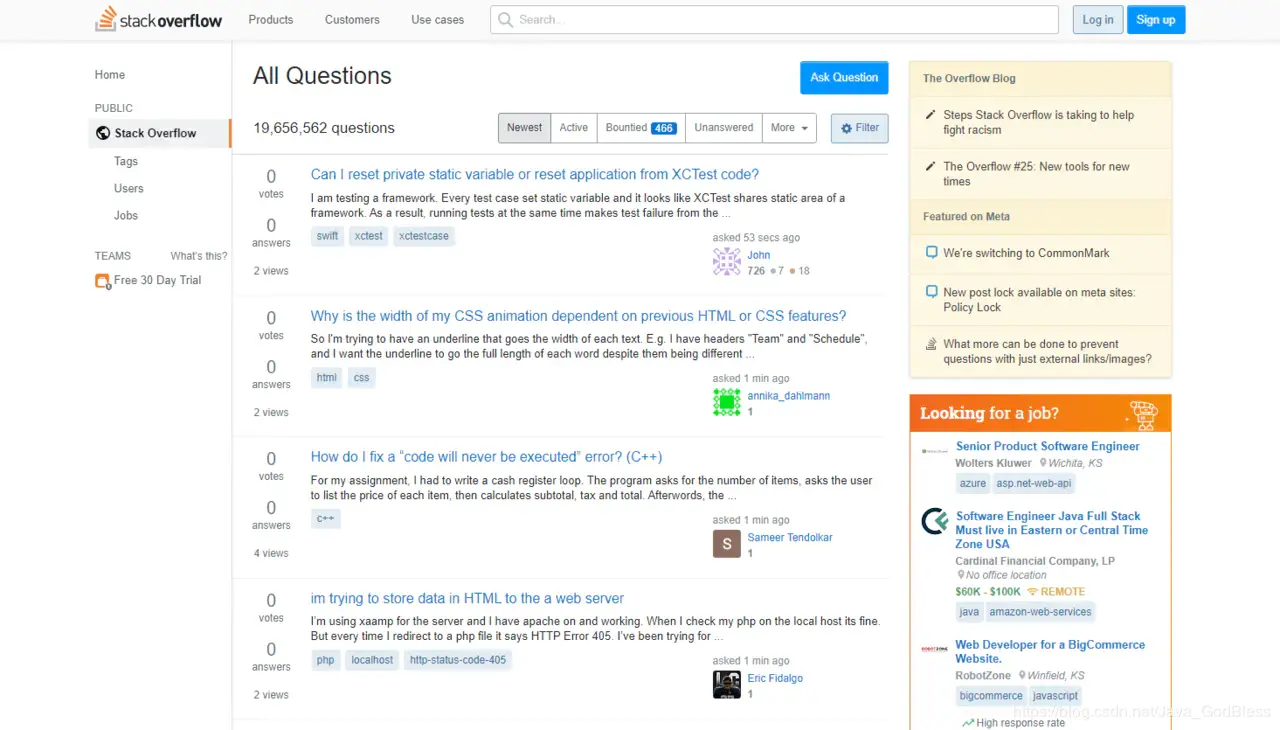Open the CSS animation width question

tap(578, 316)
